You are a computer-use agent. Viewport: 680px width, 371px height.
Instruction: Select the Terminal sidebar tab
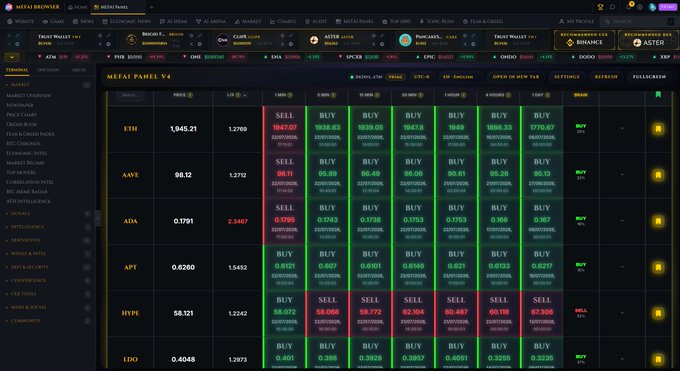coord(17,70)
